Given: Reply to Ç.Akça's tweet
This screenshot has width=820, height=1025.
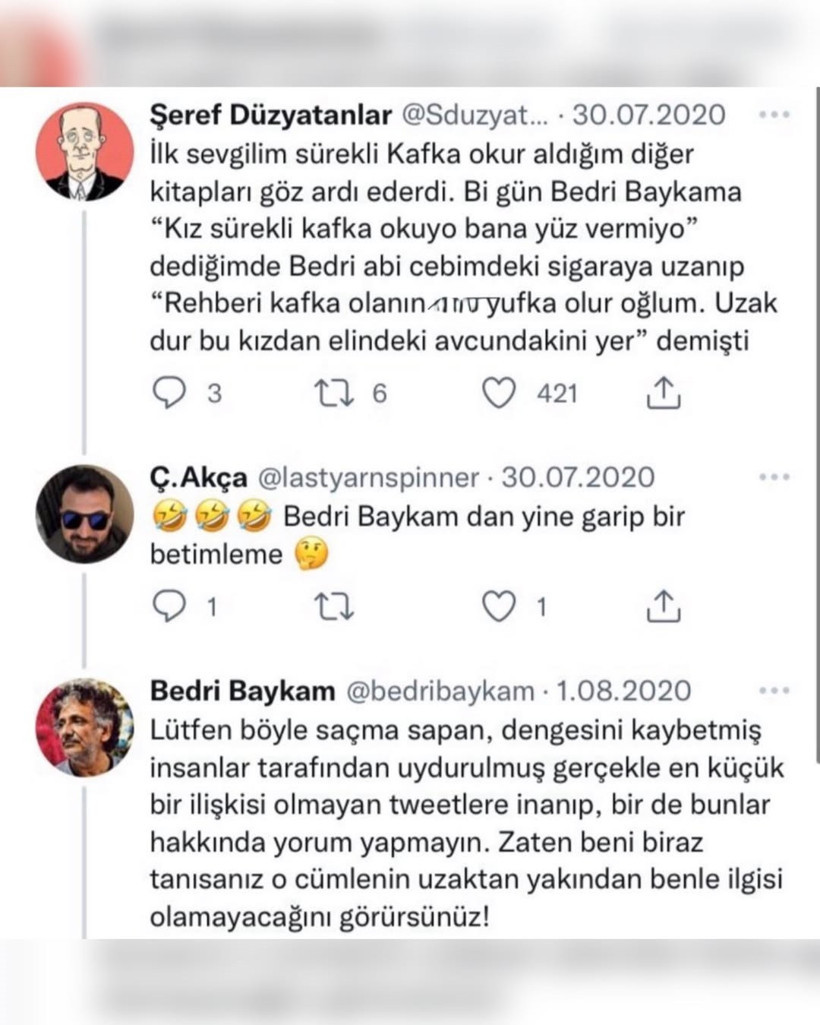Looking at the screenshot, I should pyautogui.click(x=170, y=606).
